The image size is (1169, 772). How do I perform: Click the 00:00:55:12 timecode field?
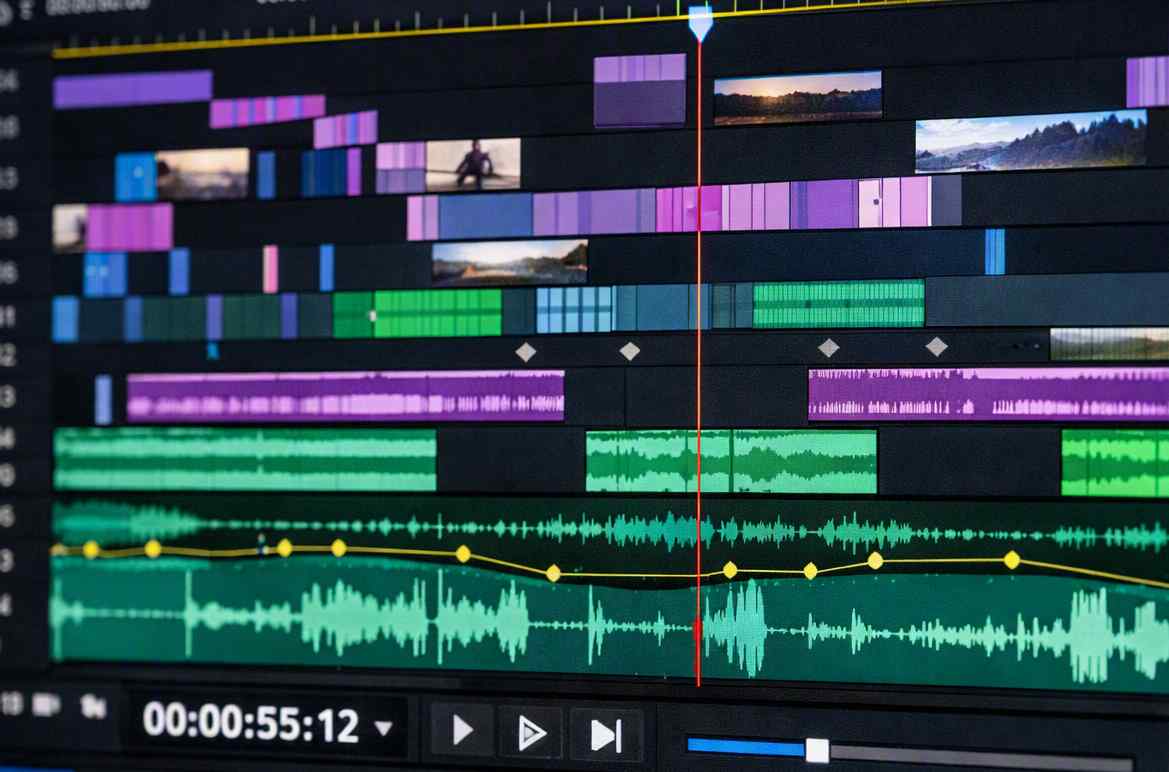[x=250, y=722]
